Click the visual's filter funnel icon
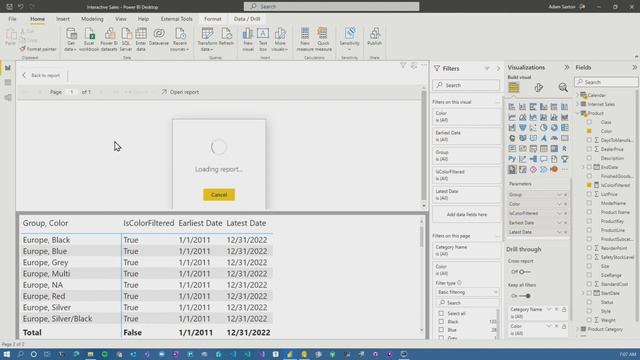Viewport: 640px width, 360px height. pyautogui.click(x=403, y=65)
